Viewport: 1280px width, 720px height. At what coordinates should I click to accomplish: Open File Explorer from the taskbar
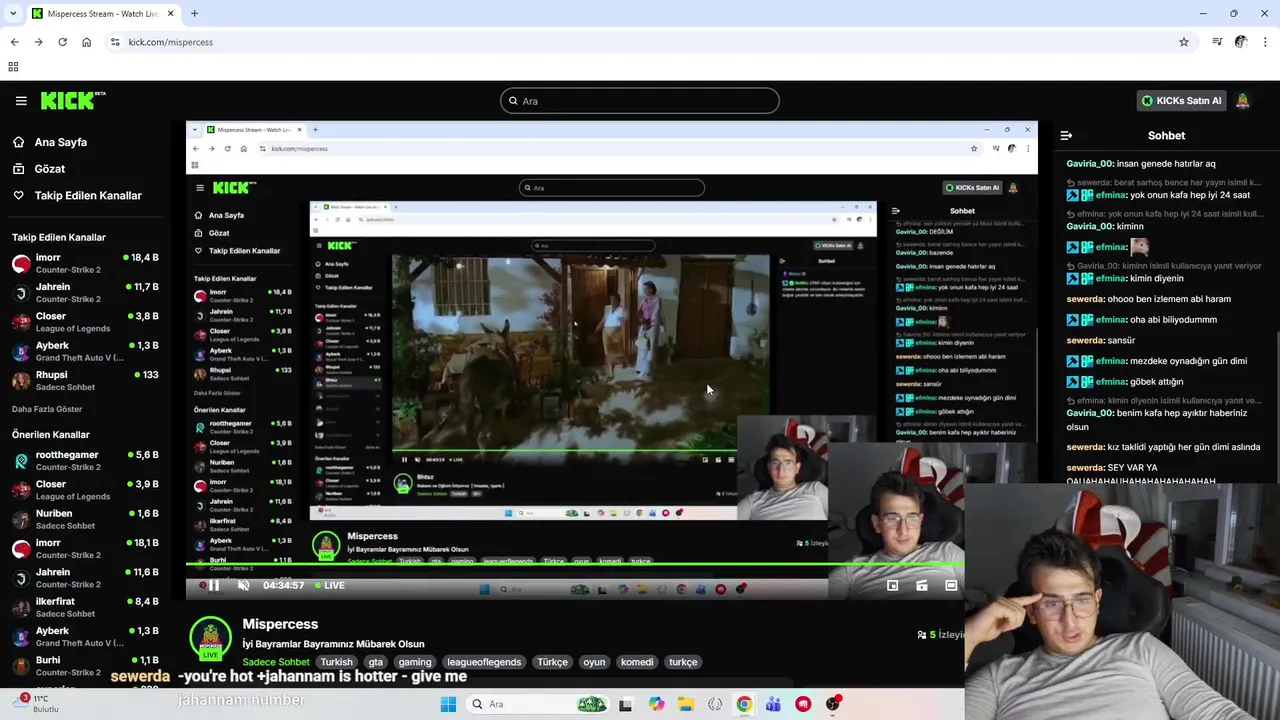[x=686, y=704]
